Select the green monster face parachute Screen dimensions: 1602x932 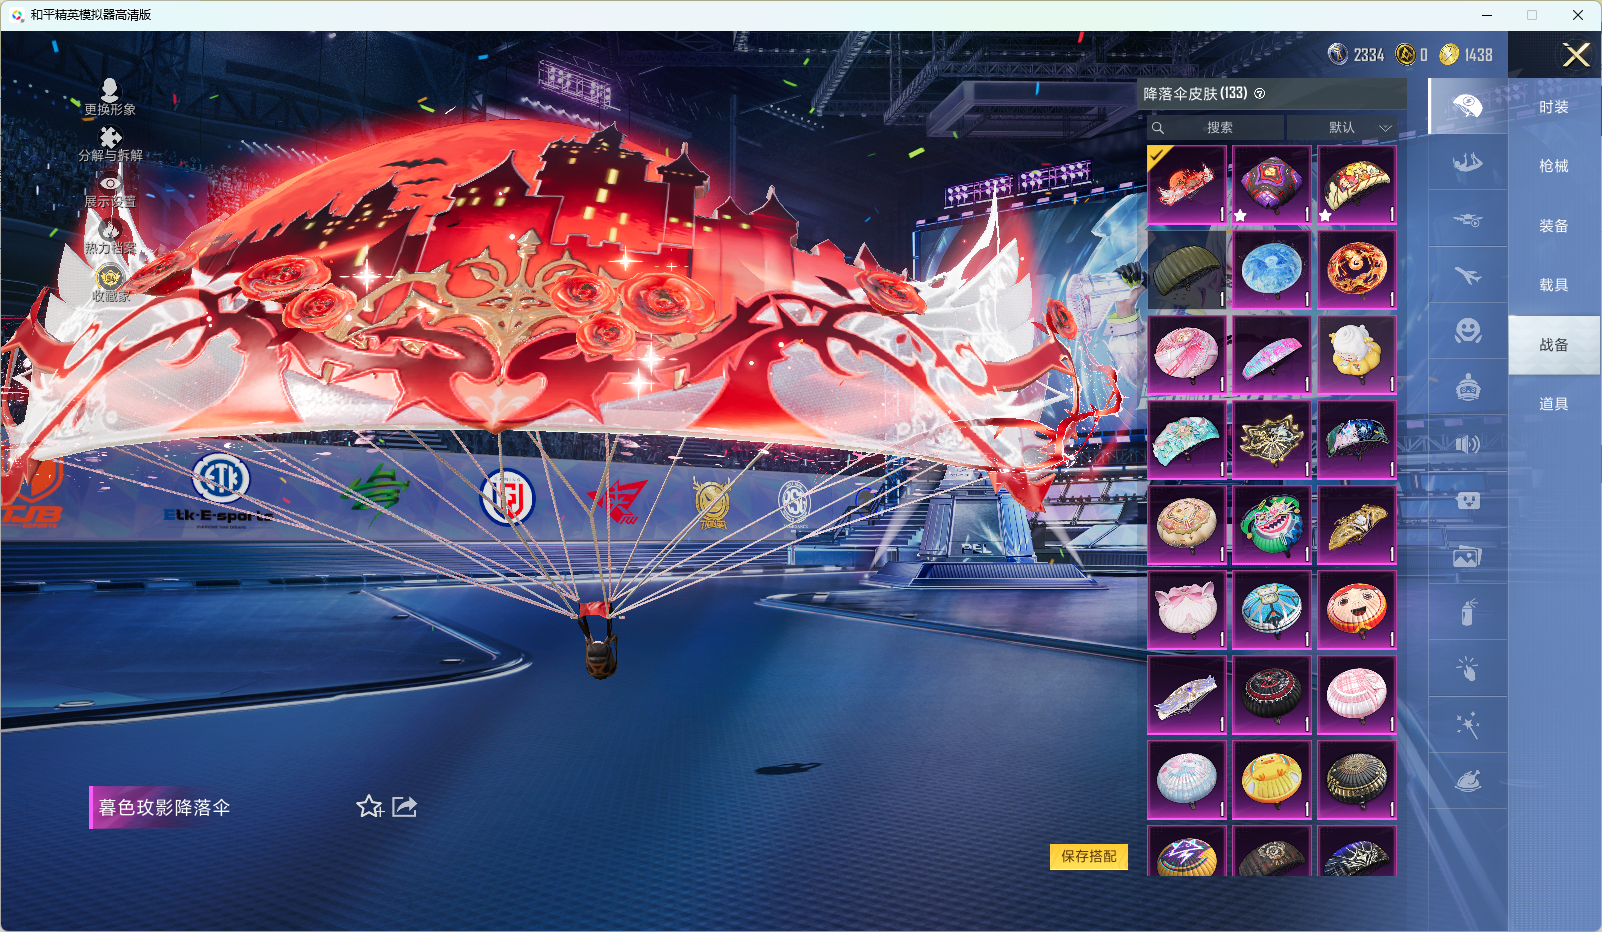[1272, 525]
